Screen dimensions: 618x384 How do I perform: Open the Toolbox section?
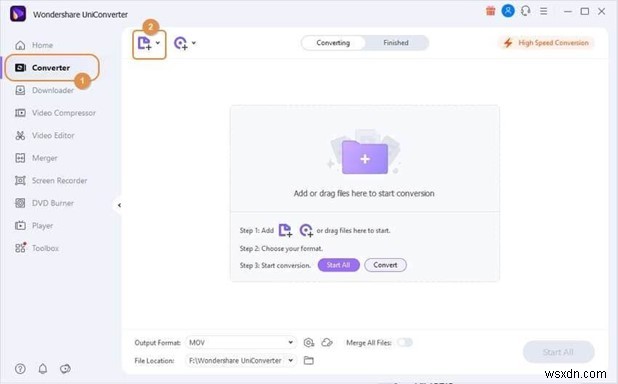pos(37,248)
